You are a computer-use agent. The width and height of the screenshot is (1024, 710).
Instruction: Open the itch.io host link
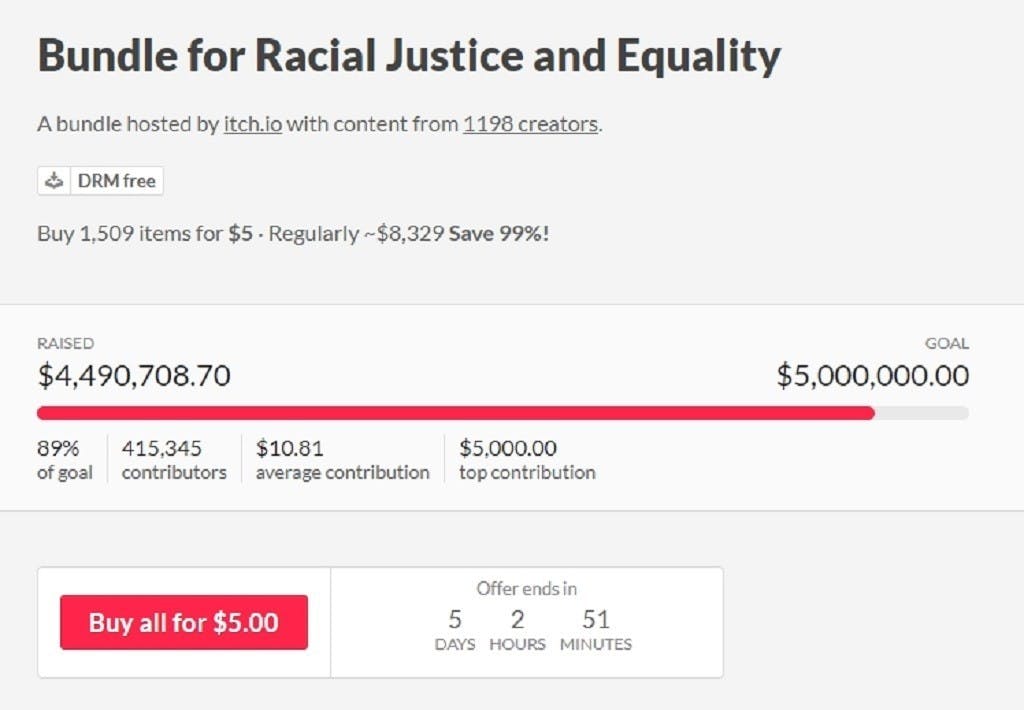coord(253,125)
